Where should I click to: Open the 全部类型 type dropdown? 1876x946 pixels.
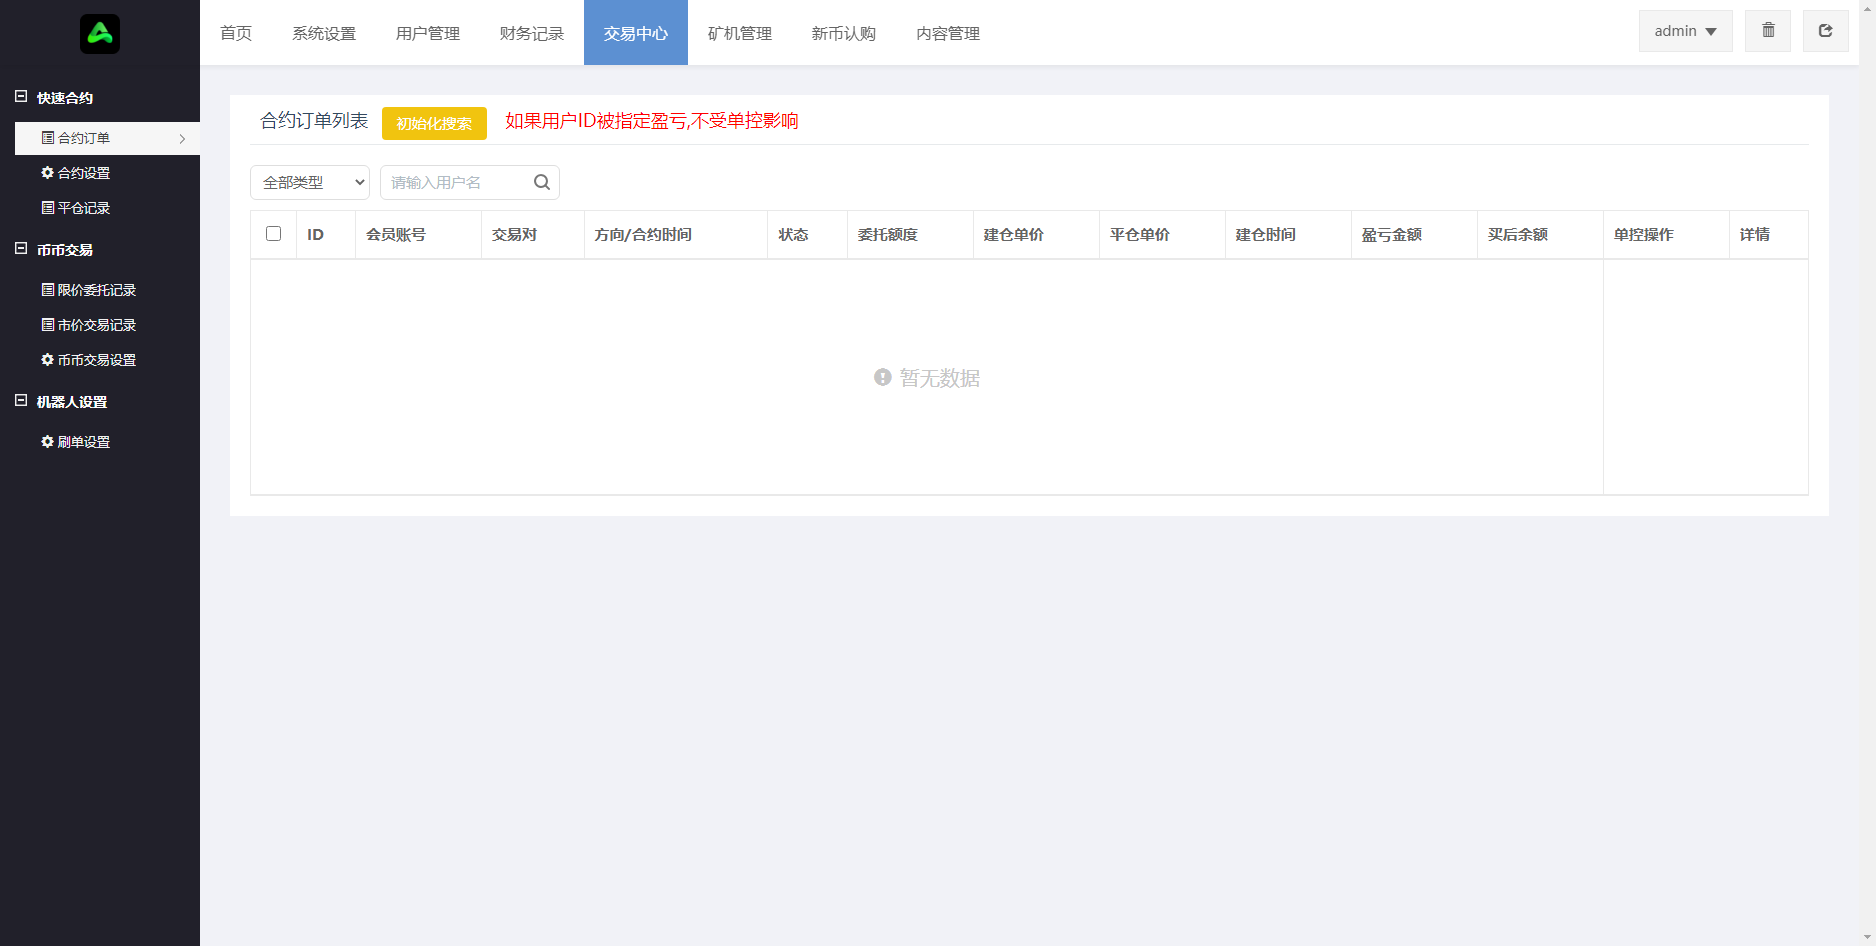pos(309,182)
